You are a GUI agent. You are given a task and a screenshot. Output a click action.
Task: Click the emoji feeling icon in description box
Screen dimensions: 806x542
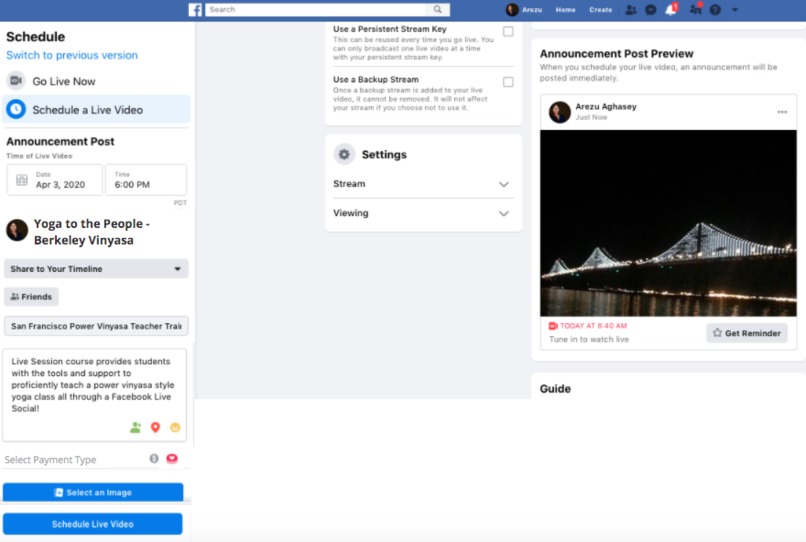tap(175, 427)
